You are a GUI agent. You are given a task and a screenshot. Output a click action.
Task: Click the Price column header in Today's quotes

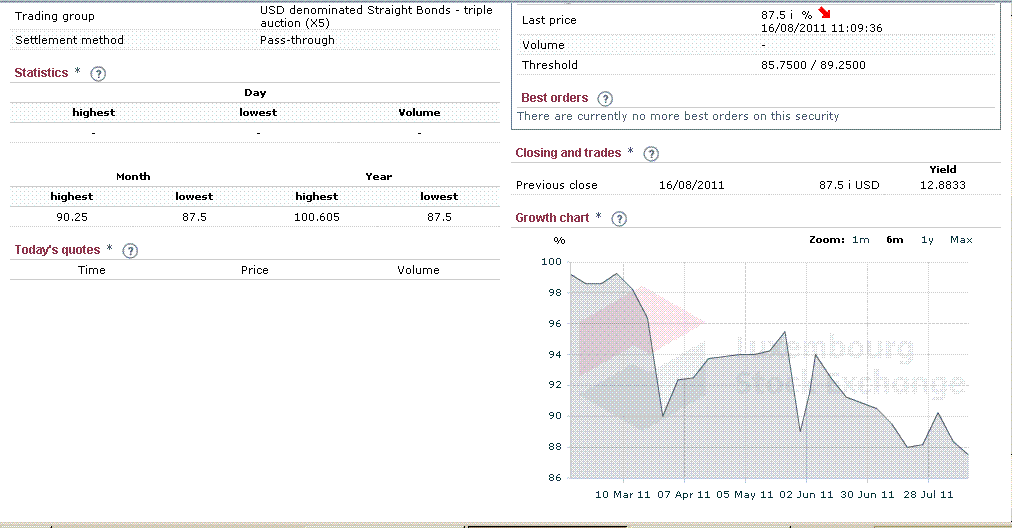coord(255,270)
